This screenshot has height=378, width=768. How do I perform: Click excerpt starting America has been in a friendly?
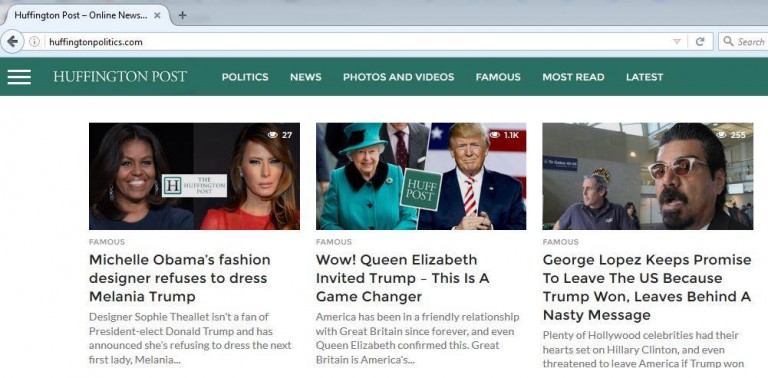tap(417, 338)
